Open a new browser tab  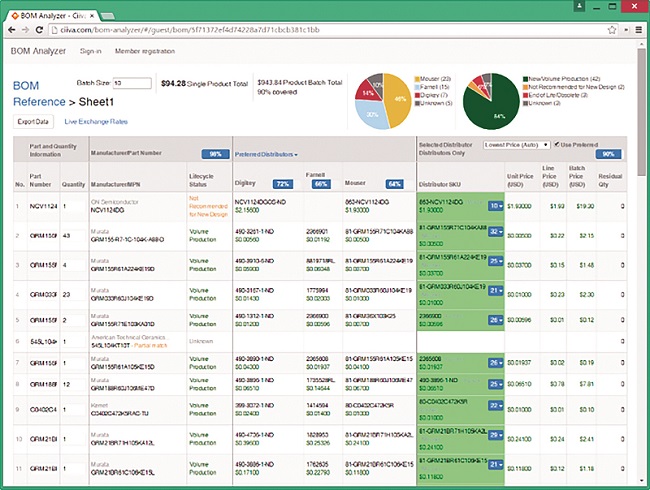[x=107, y=16]
